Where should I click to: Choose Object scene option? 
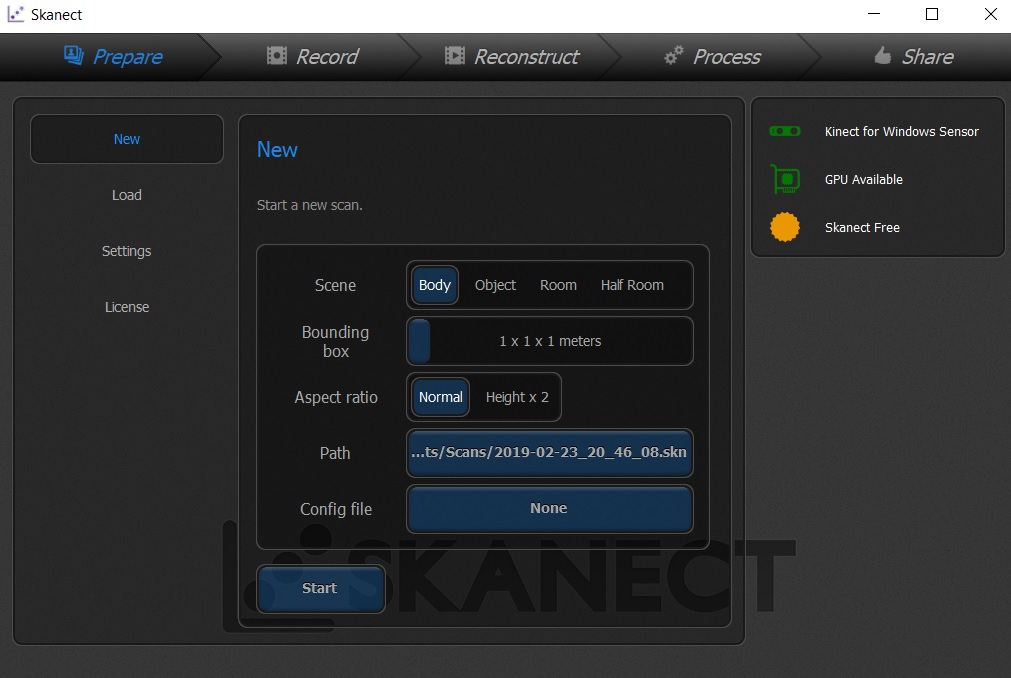[x=495, y=285]
